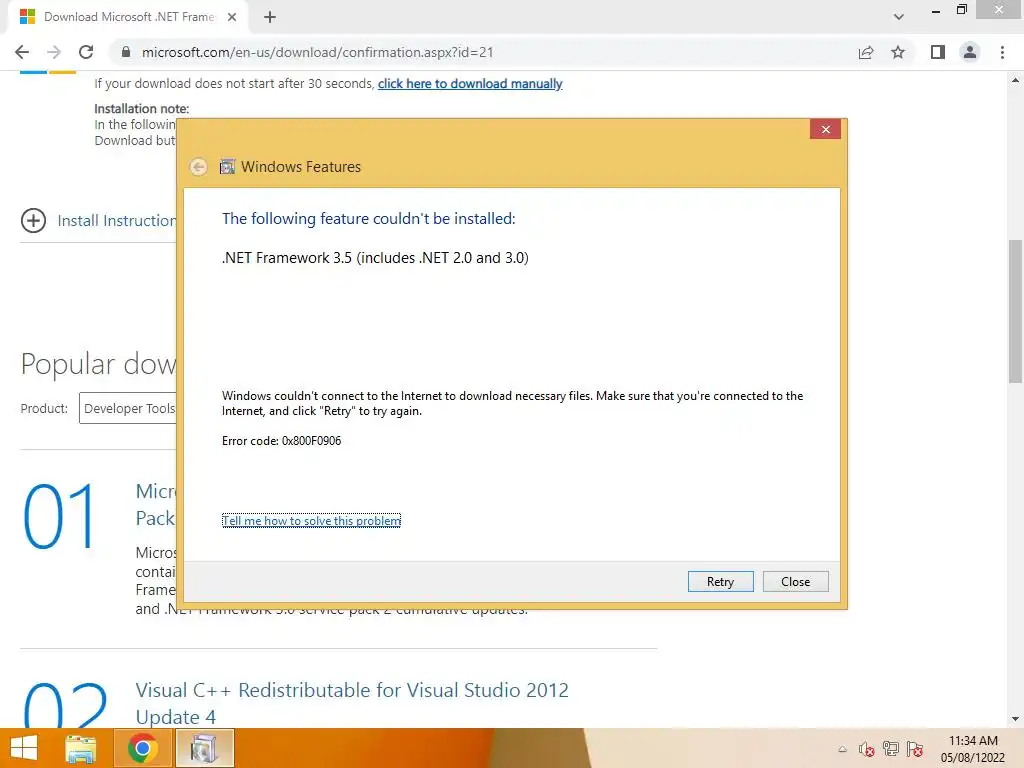Image resolution: width=1024 pixels, height=768 pixels.
Task: Click the address bar URL
Action: 317,52
